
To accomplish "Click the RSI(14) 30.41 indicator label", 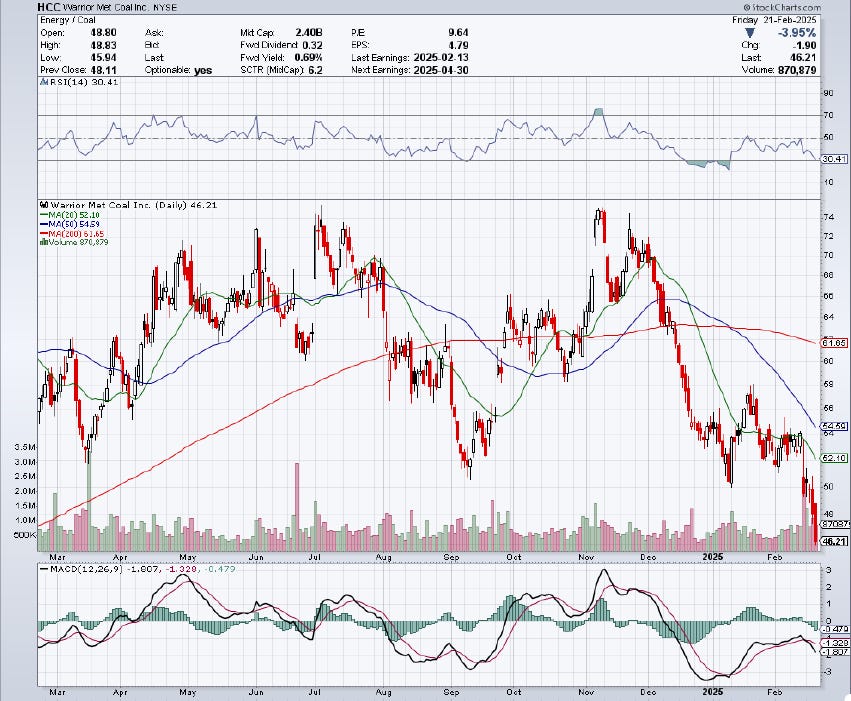I will click(79, 82).
